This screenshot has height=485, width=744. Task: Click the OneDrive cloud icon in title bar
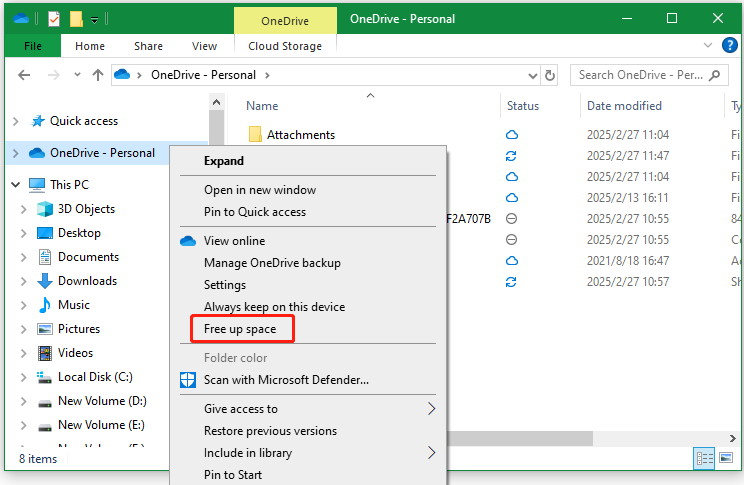21,19
